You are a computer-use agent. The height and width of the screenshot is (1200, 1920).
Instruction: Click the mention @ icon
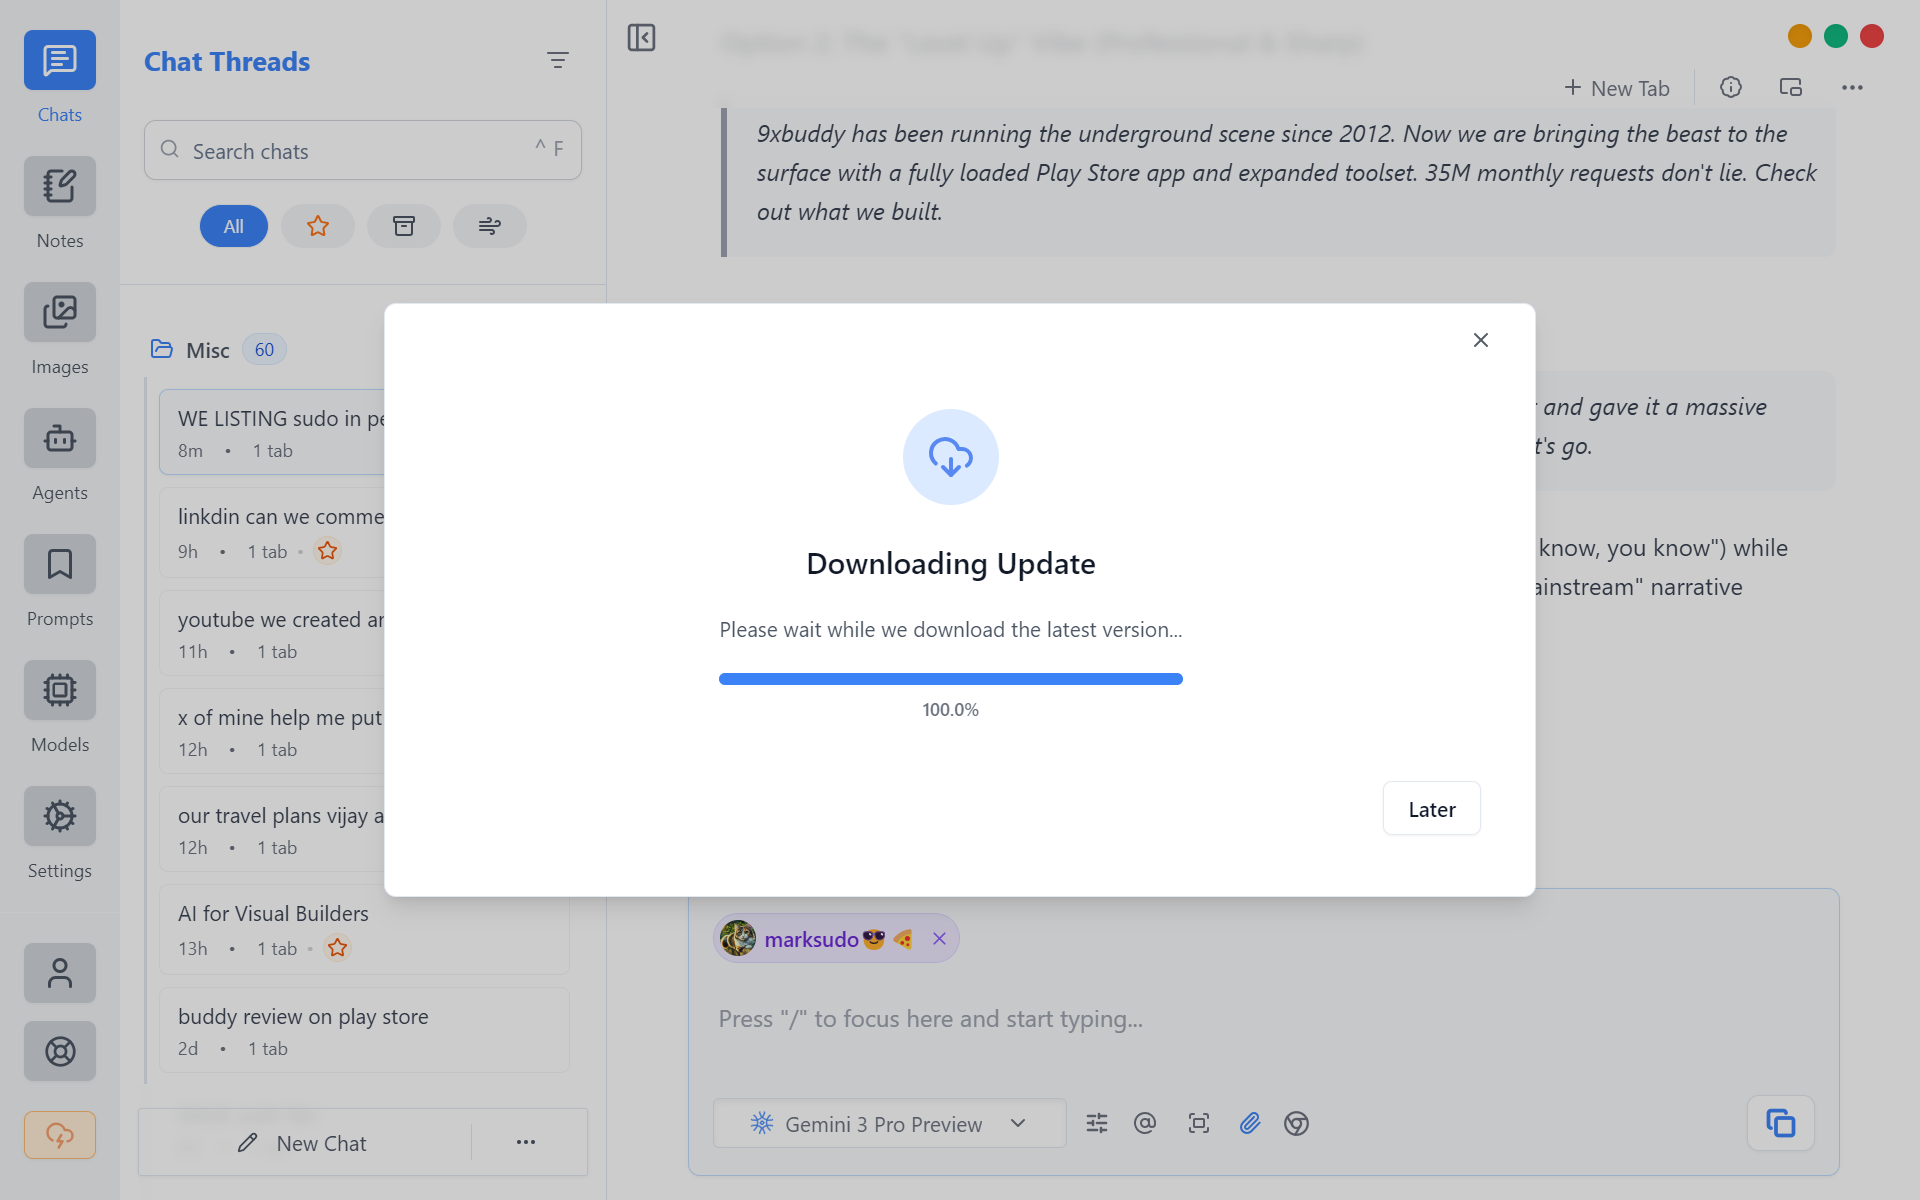1145,1123
